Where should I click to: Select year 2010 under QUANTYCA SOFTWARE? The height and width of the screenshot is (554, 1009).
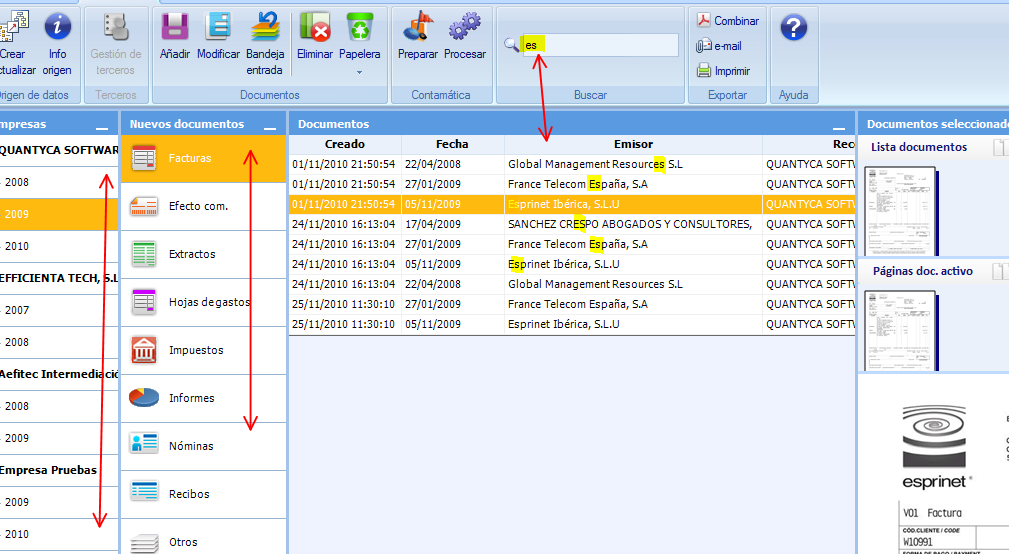coord(59,246)
